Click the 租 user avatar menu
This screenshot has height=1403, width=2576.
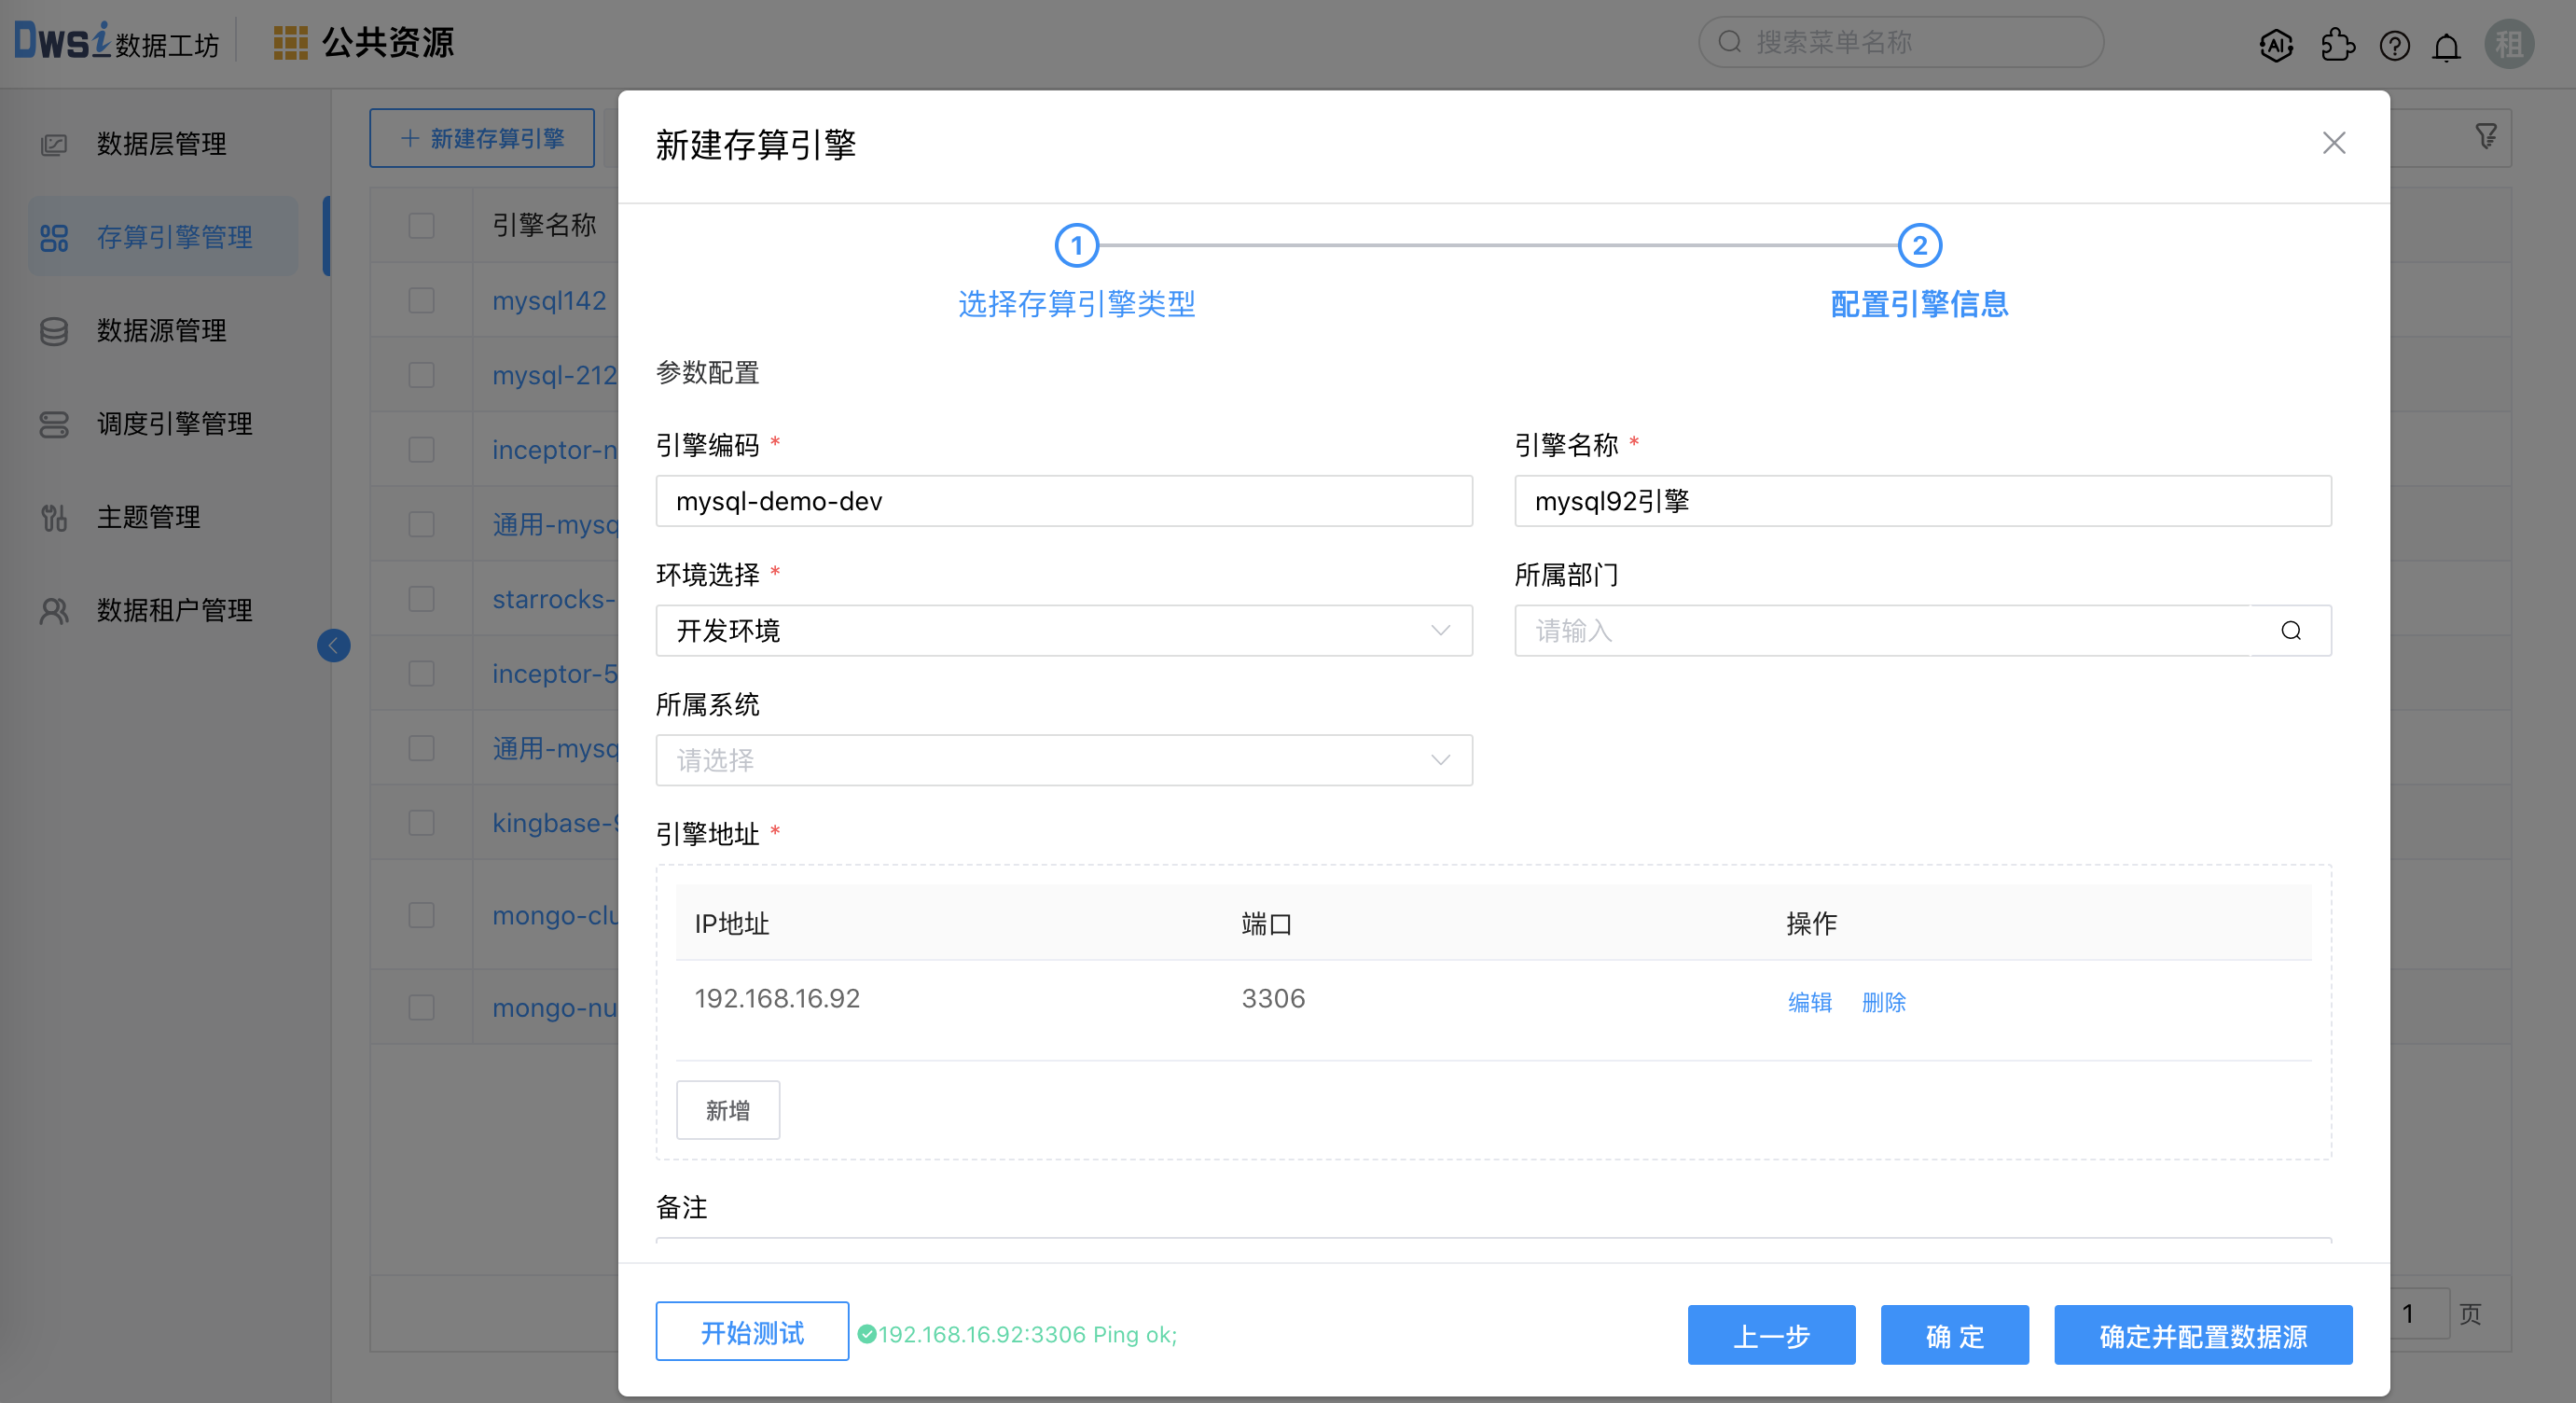click(2508, 45)
